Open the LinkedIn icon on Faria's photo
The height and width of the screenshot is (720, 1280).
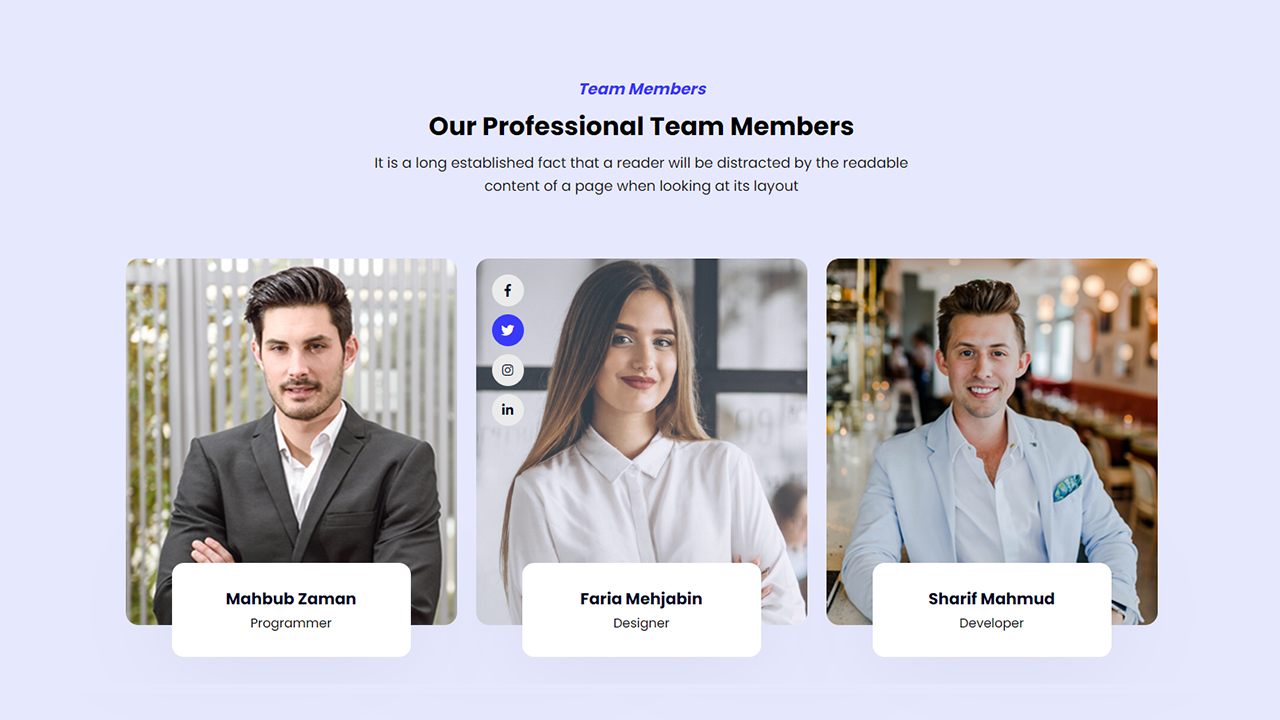pos(508,410)
